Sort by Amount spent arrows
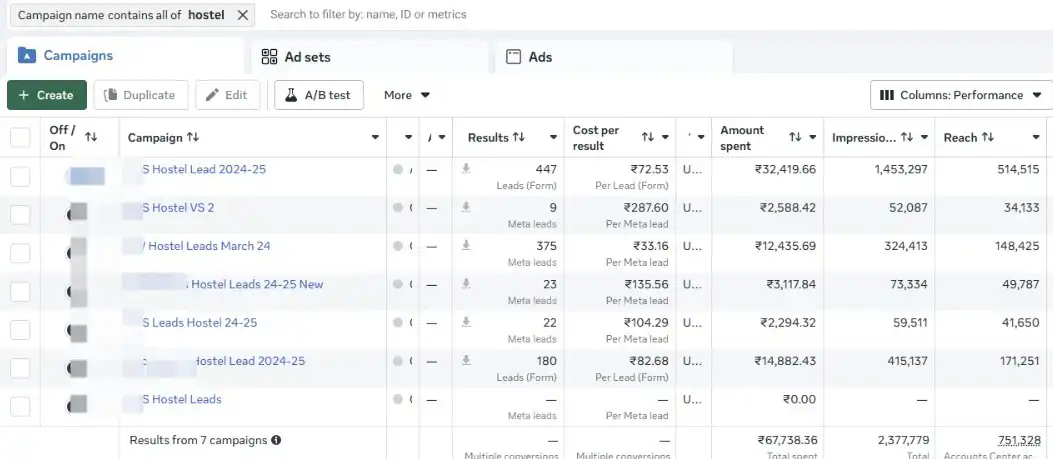The height and width of the screenshot is (459, 1053). (795, 137)
